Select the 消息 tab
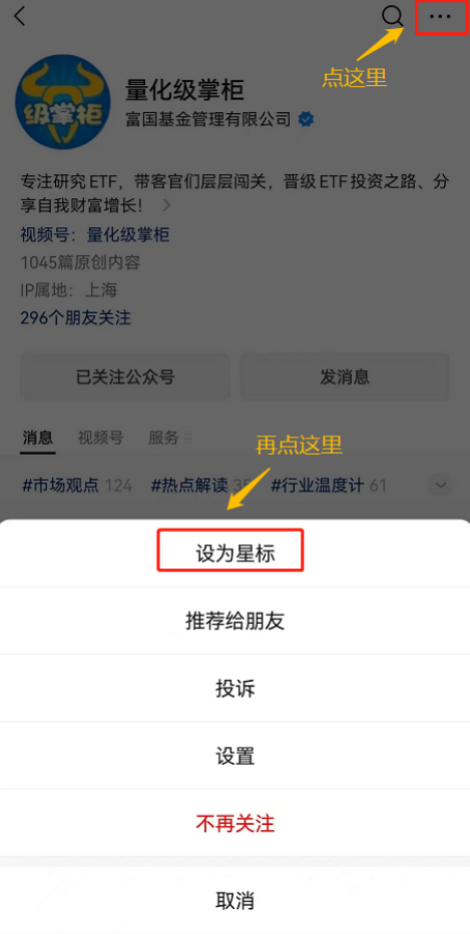This screenshot has width=470, height=934. coord(38,438)
